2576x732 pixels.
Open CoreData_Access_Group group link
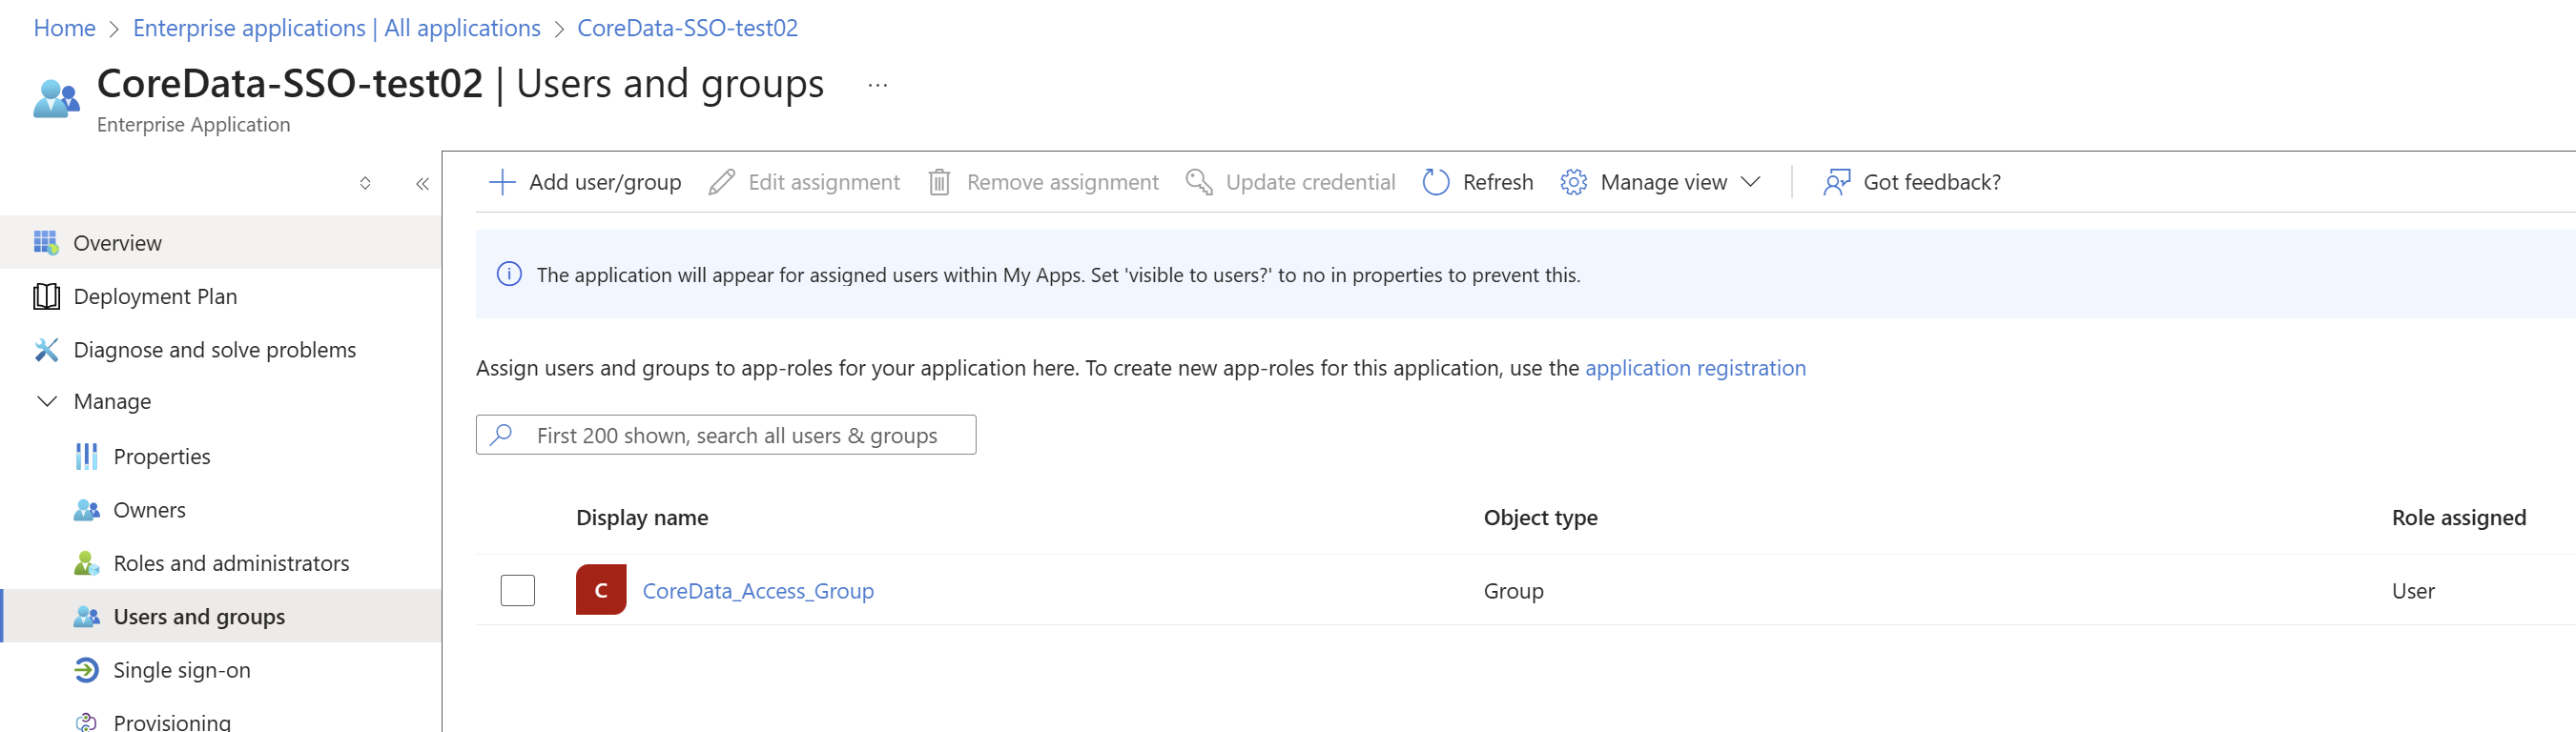tap(757, 591)
